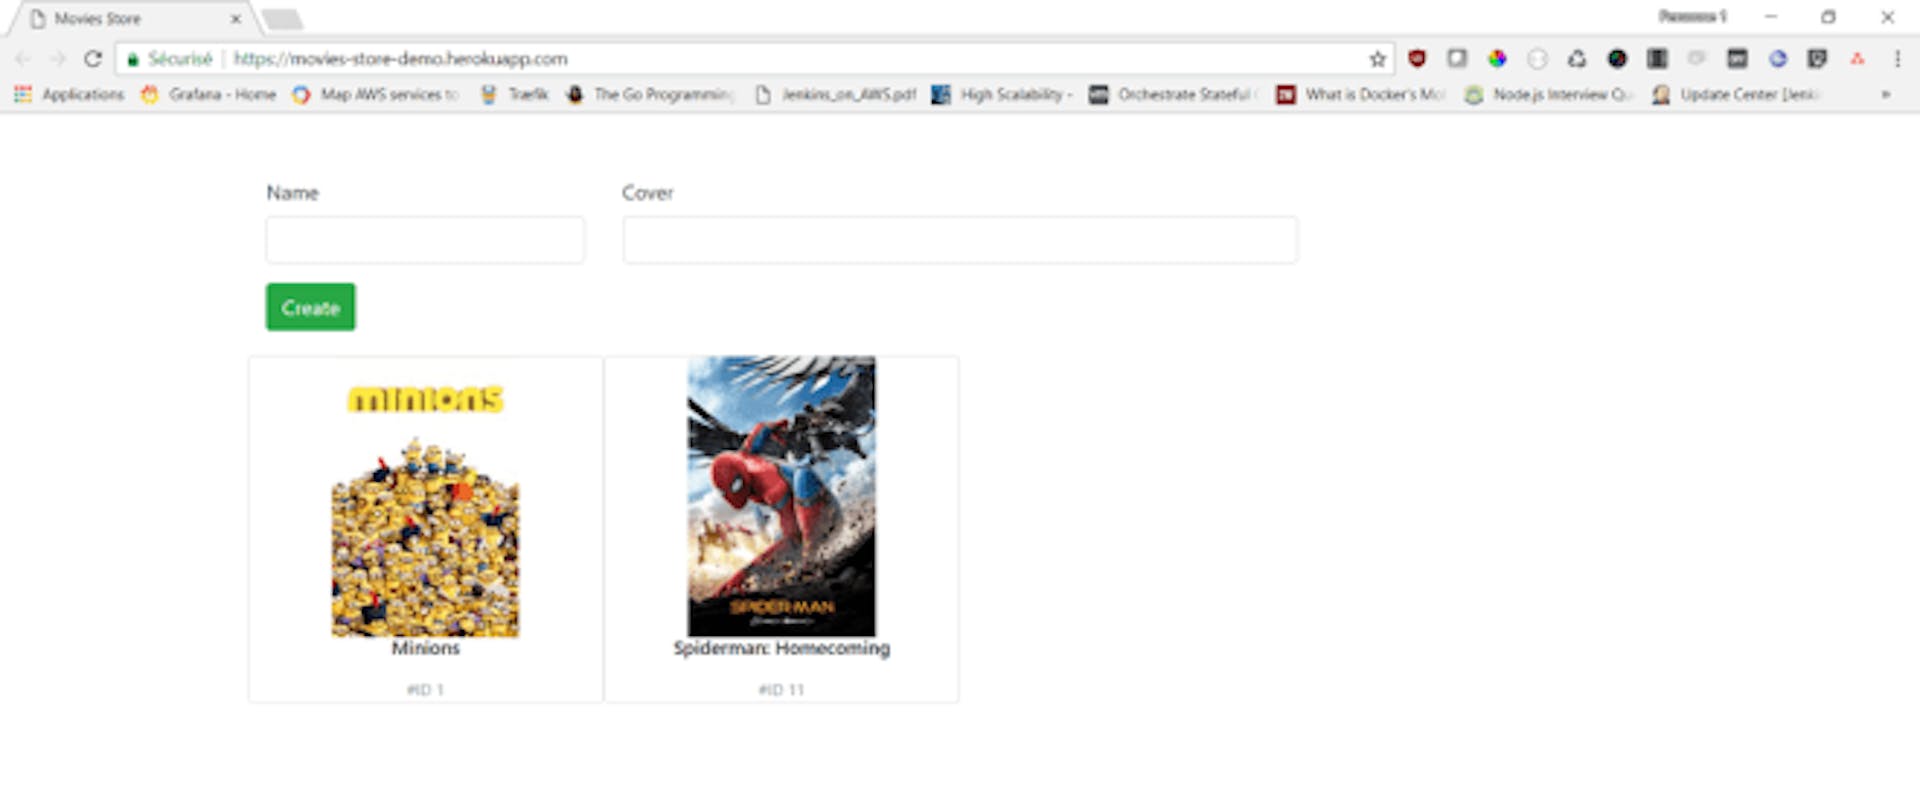
Task: Click the browser forward arrow
Action: pyautogui.click(x=57, y=59)
